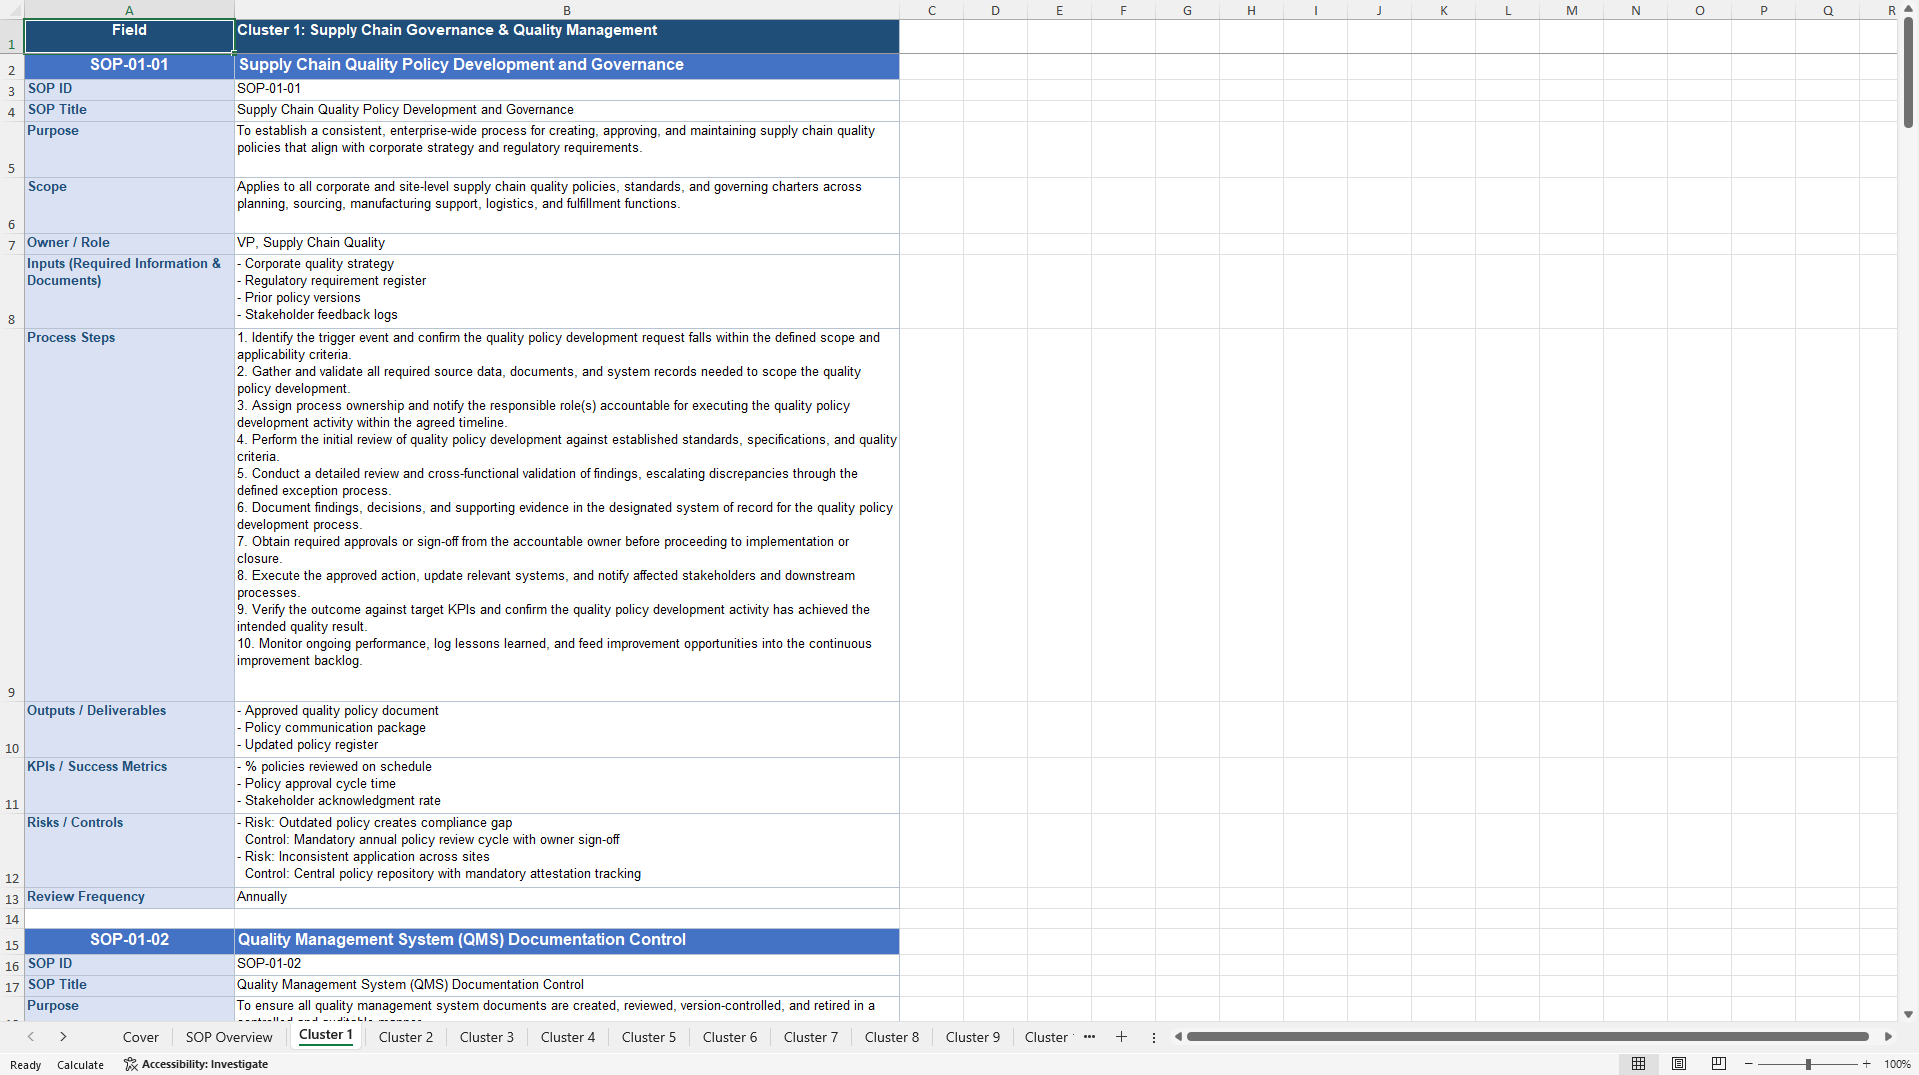Click horizontal scrollbar right arrow

[1888, 1037]
